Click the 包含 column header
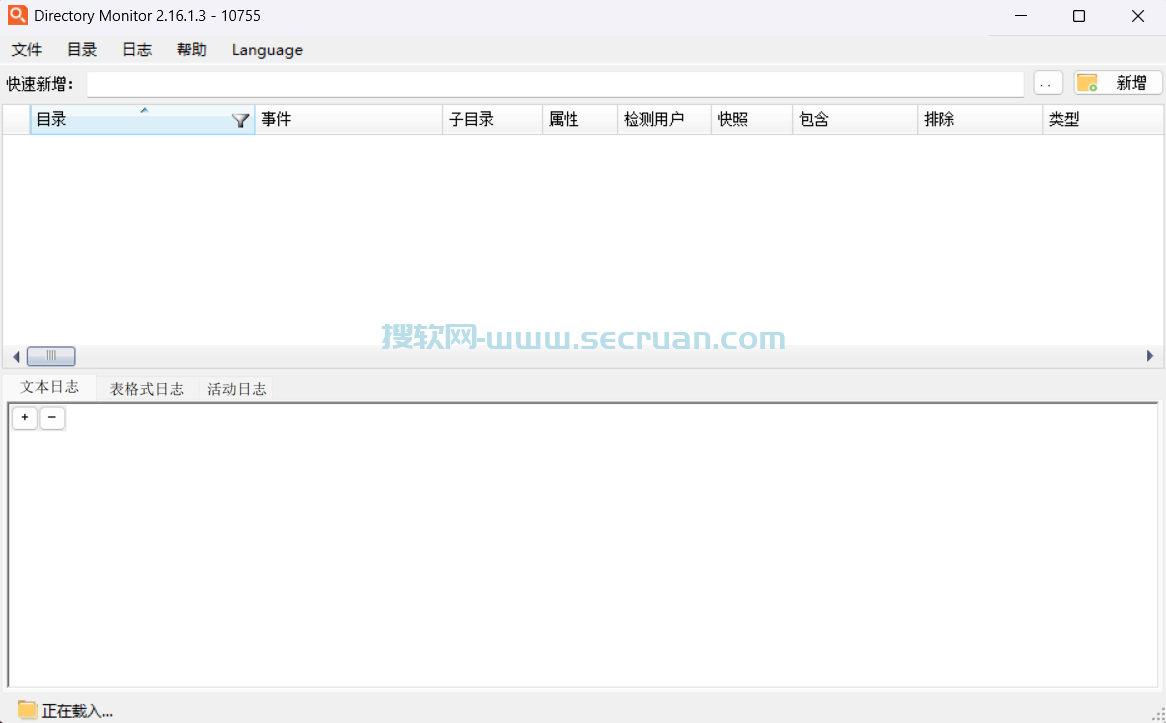The width and height of the screenshot is (1166, 723). [x=855, y=119]
